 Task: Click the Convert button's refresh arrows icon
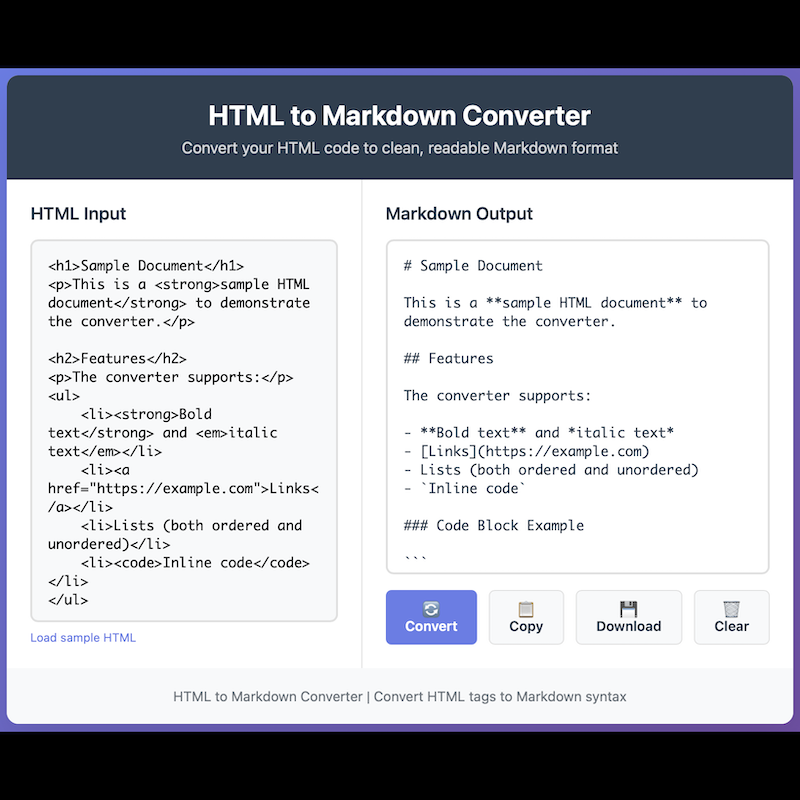point(431,608)
